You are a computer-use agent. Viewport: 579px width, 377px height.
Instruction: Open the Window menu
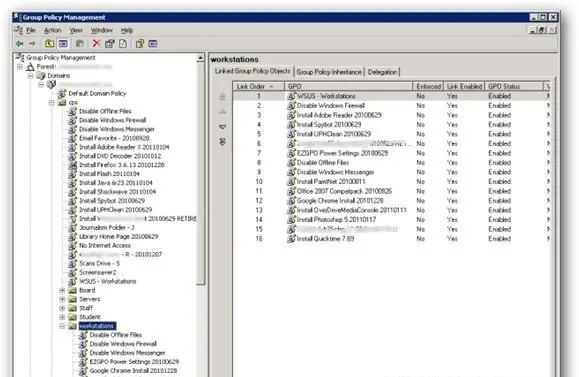click(102, 30)
